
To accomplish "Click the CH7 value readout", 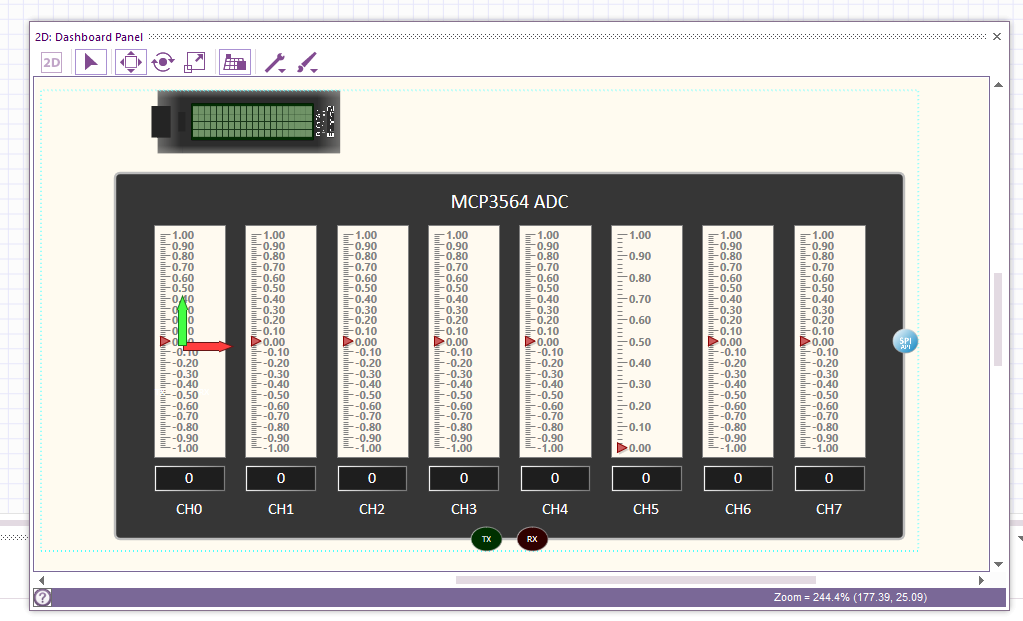I will [x=828, y=478].
